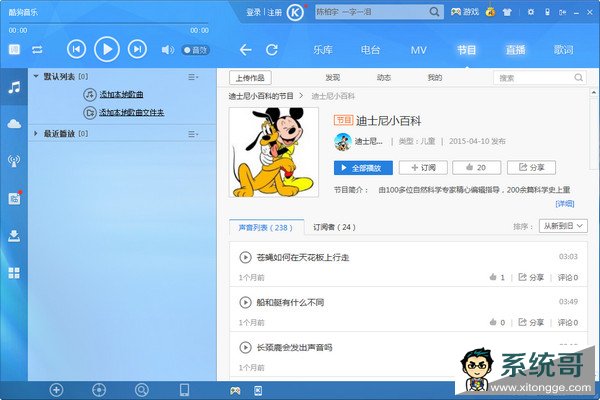
Task: Click the 登录 login link
Action: point(253,12)
